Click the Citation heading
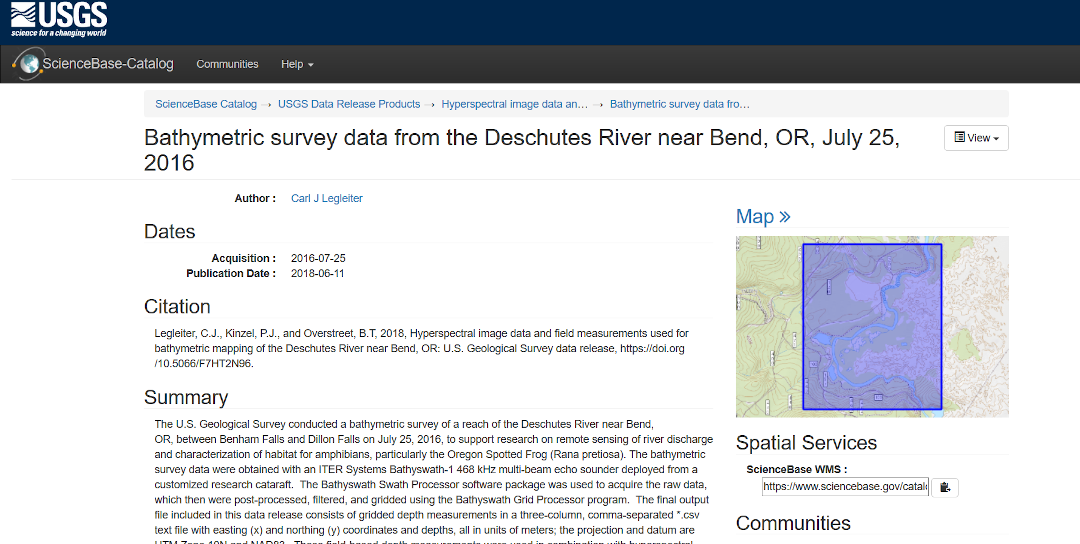The width and height of the screenshot is (1080, 544). click(177, 306)
